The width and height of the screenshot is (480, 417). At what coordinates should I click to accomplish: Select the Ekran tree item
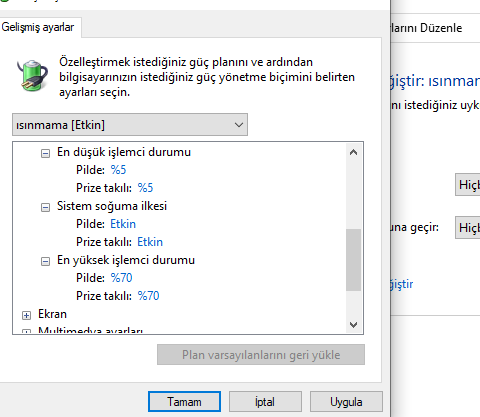[x=52, y=314]
